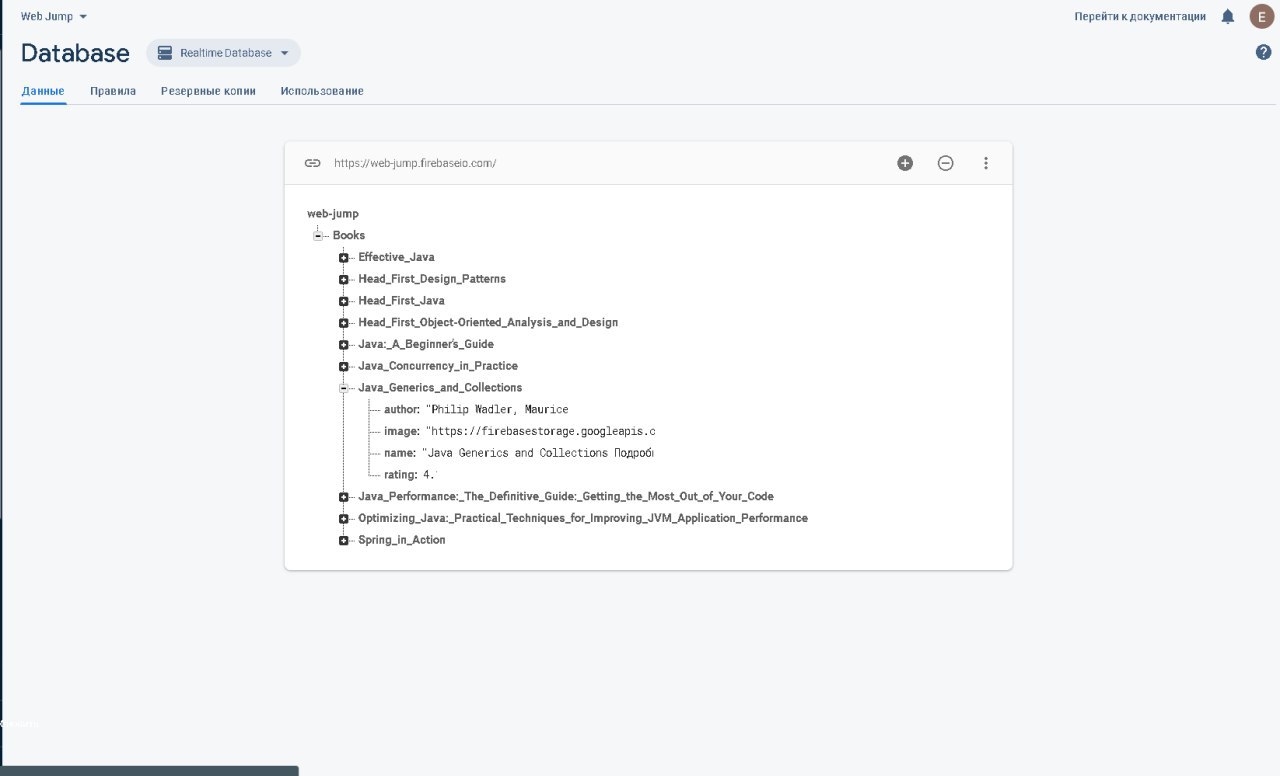The image size is (1280, 776).
Task: Expand Optimizing_Java Practical Techniques node
Action: coord(343,519)
